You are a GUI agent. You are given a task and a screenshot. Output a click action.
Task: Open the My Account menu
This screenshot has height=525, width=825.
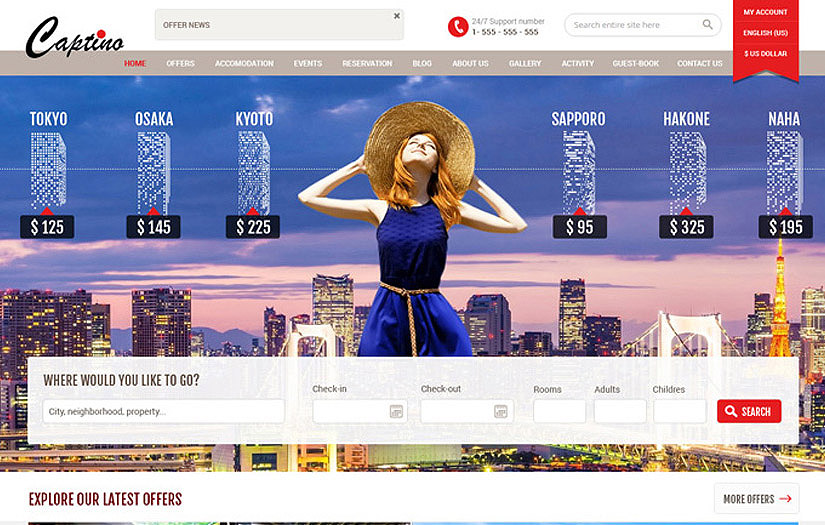tap(765, 12)
